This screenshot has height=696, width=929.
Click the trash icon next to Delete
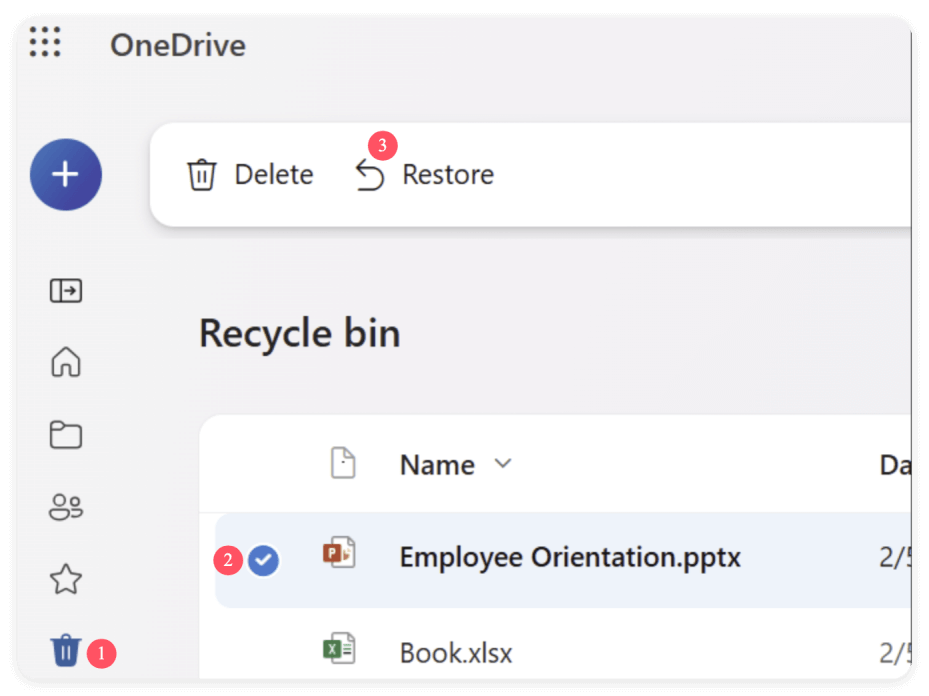point(202,174)
